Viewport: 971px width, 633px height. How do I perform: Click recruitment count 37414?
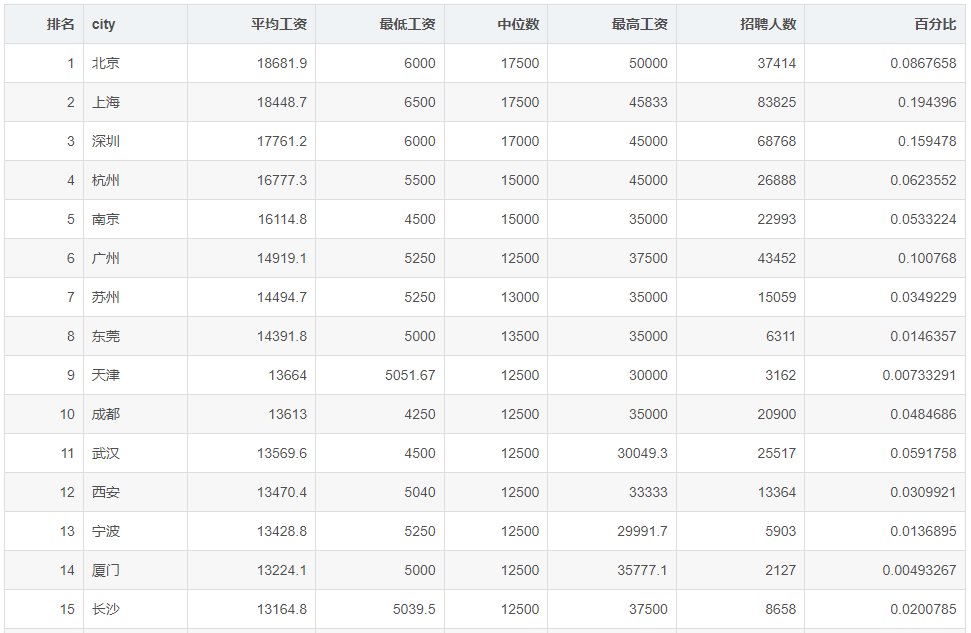tap(777, 63)
